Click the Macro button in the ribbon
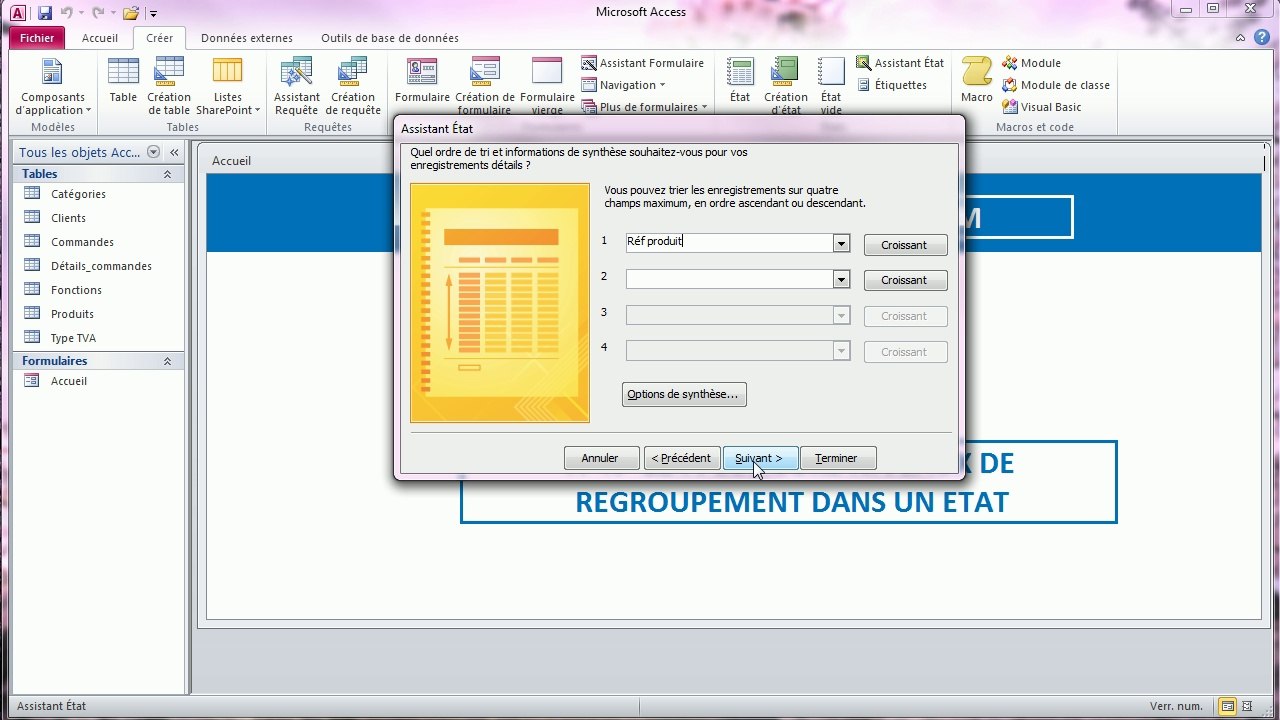Screen dimensions: 1280x720 pyautogui.click(x=977, y=81)
